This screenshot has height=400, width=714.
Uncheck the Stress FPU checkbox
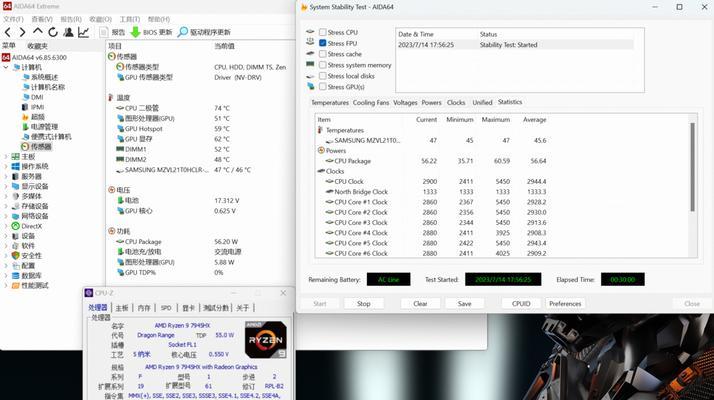coord(323,43)
